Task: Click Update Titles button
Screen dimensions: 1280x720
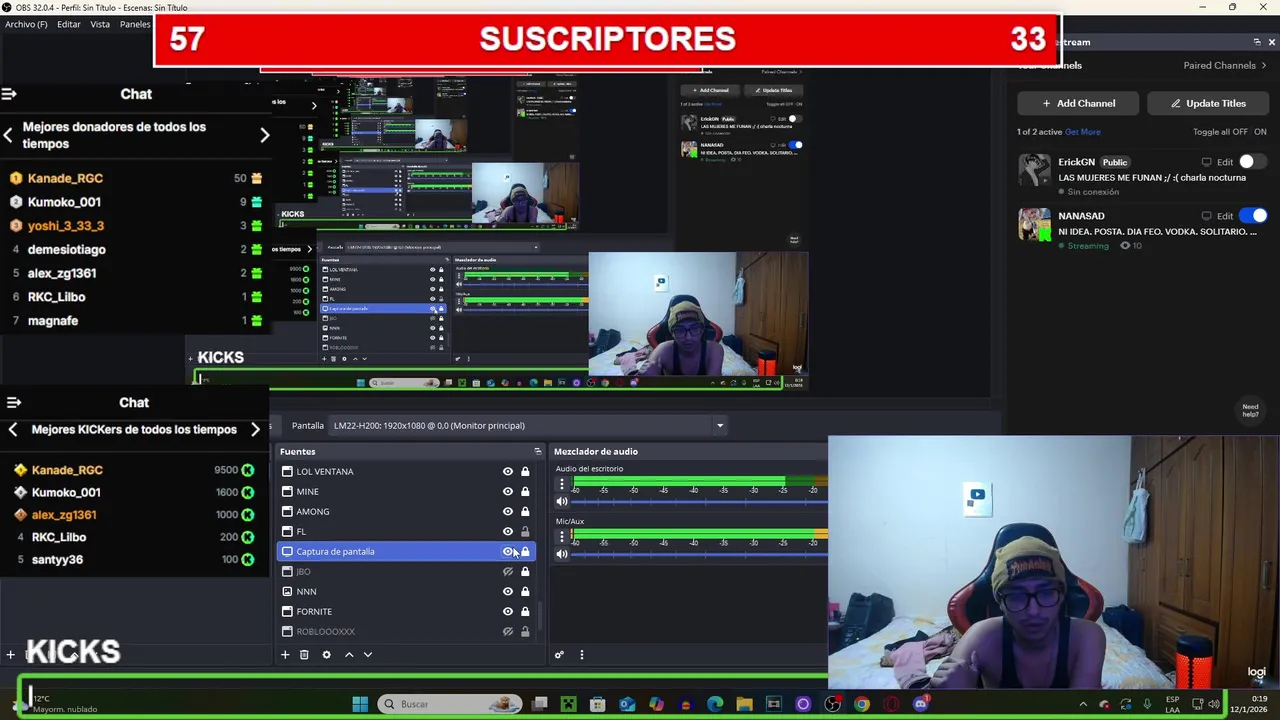Action: click(x=1209, y=103)
